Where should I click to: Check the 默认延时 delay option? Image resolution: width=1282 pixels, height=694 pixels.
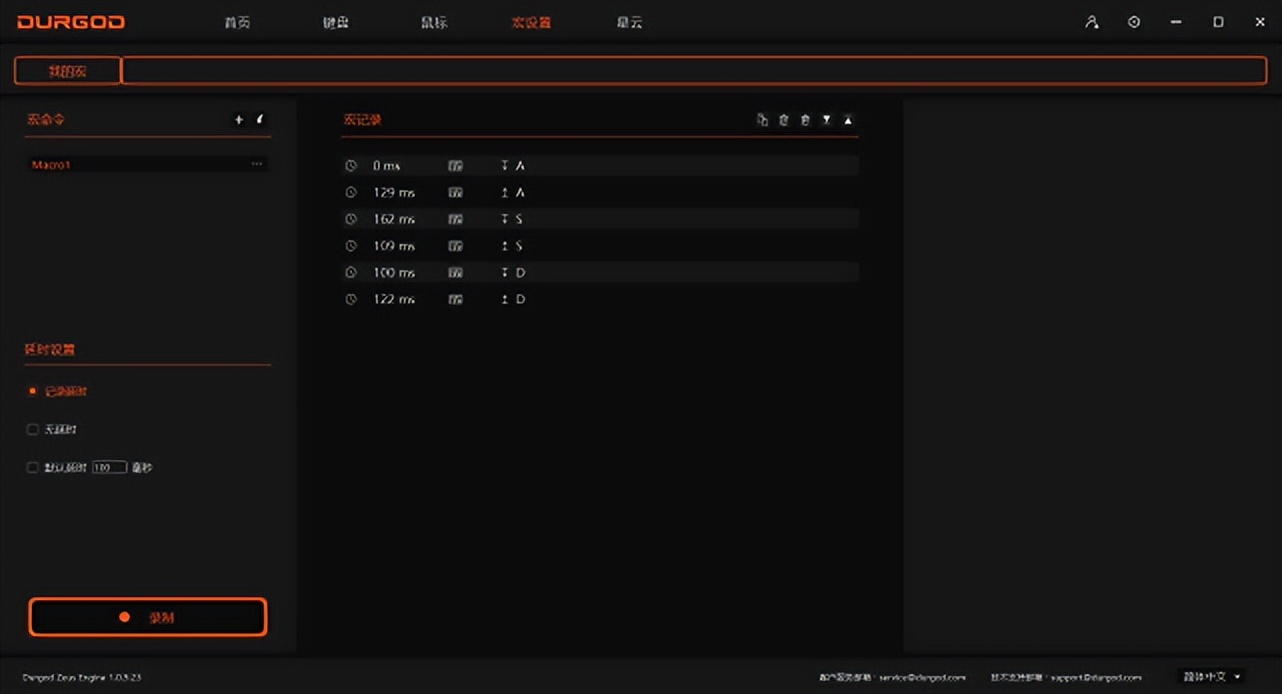[32, 467]
